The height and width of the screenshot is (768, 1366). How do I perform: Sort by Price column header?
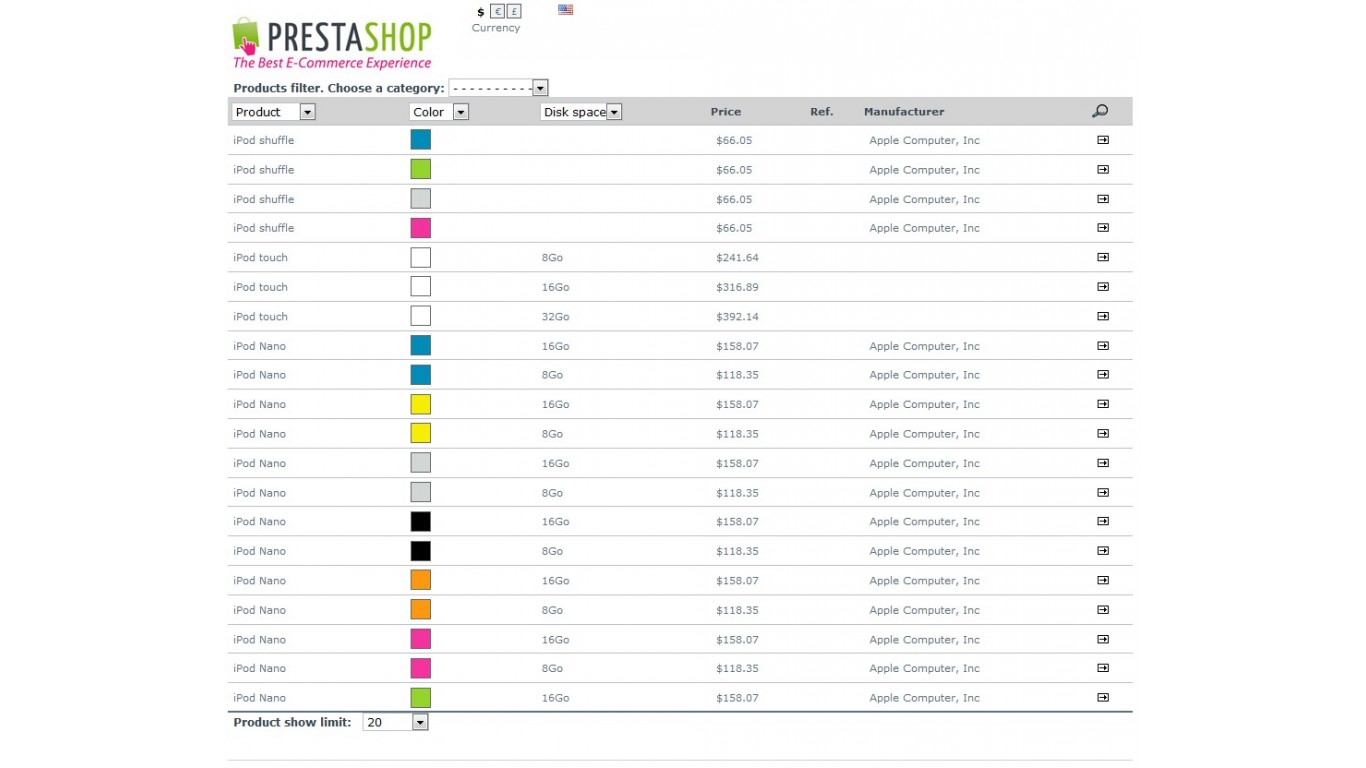(725, 112)
